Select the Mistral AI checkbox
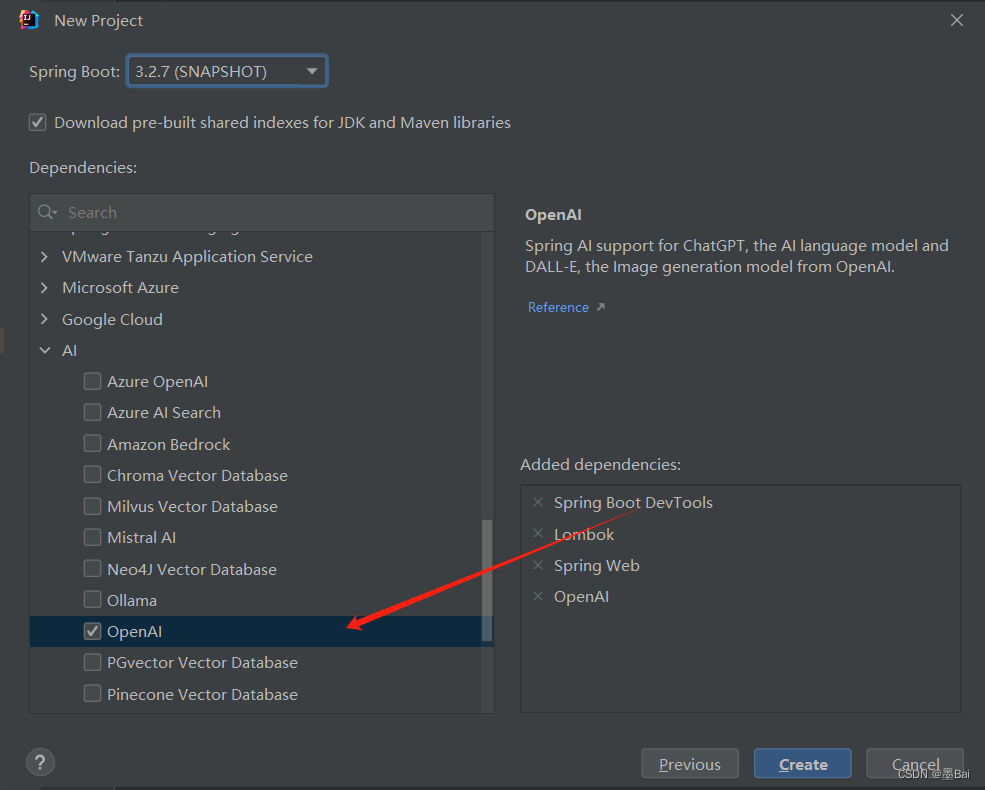 click(x=92, y=537)
